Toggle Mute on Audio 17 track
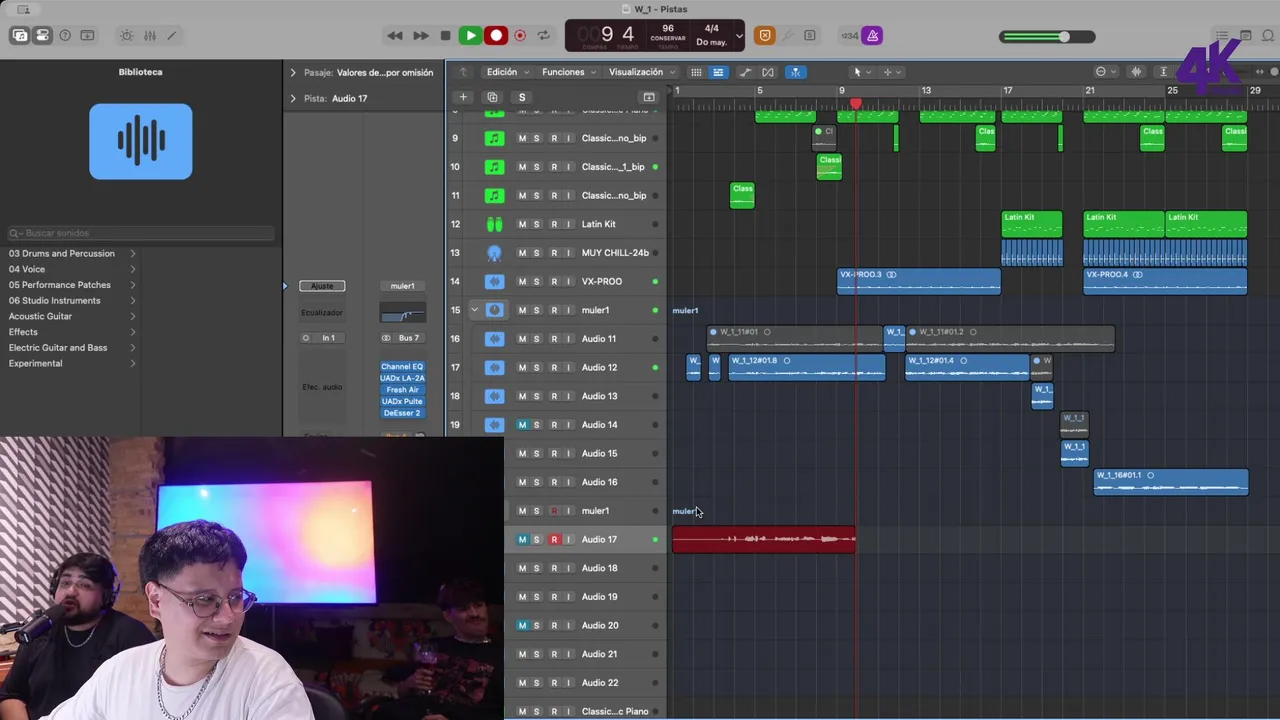 point(522,540)
